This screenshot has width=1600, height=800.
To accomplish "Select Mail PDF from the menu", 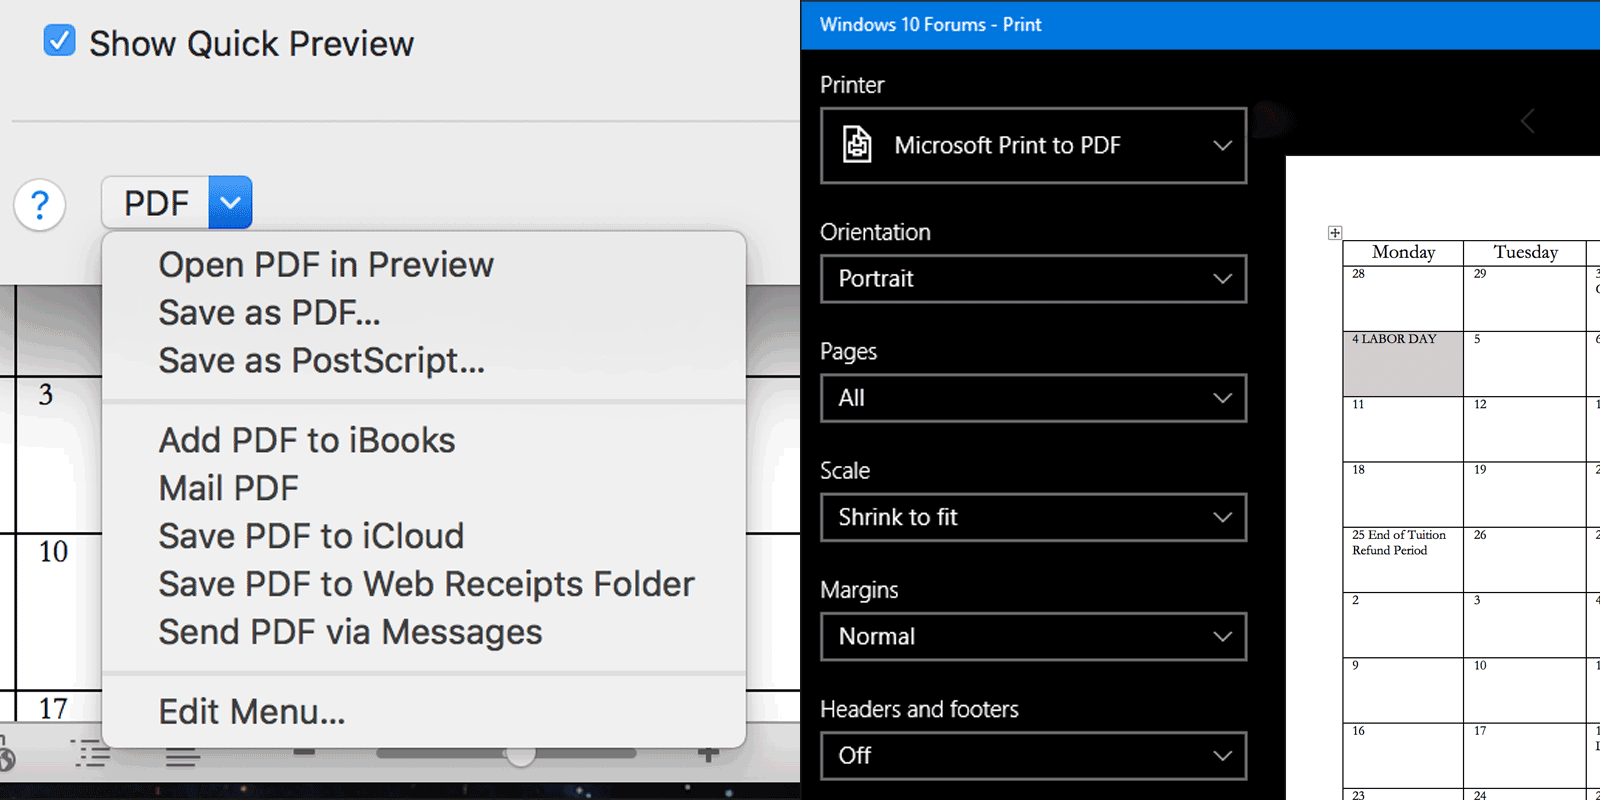I will 229,489.
